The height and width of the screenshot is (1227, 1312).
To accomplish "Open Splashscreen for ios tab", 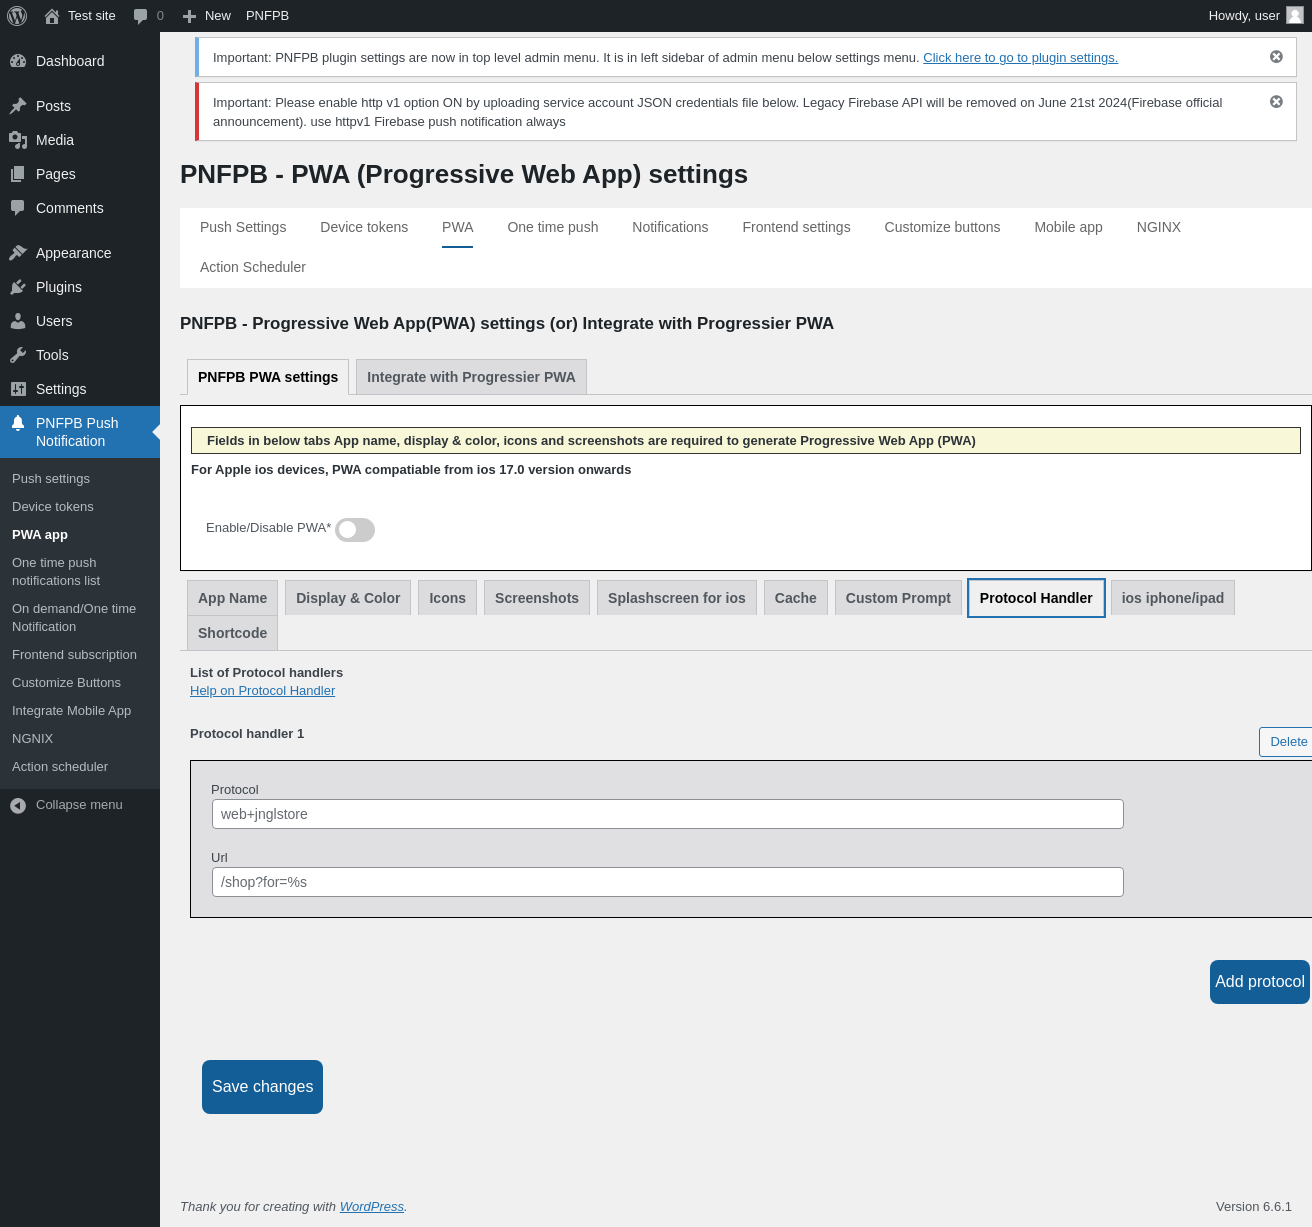I will pyautogui.click(x=677, y=598).
